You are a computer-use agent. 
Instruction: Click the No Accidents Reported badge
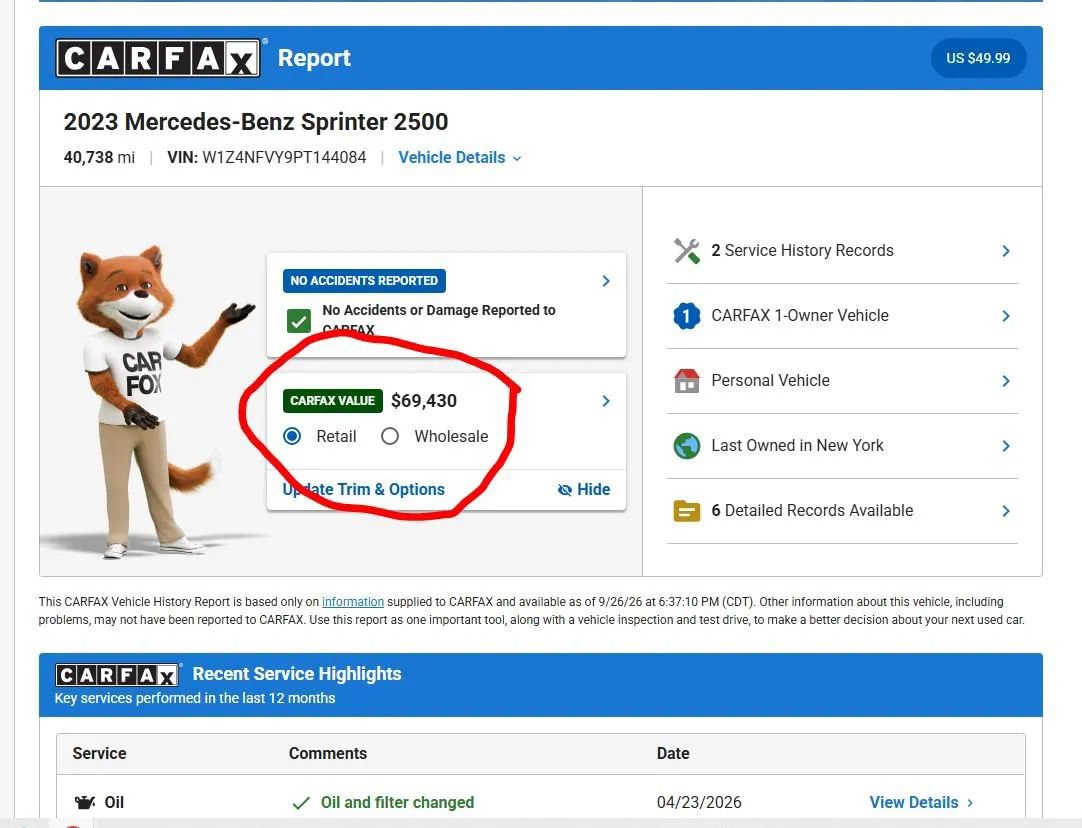point(364,281)
